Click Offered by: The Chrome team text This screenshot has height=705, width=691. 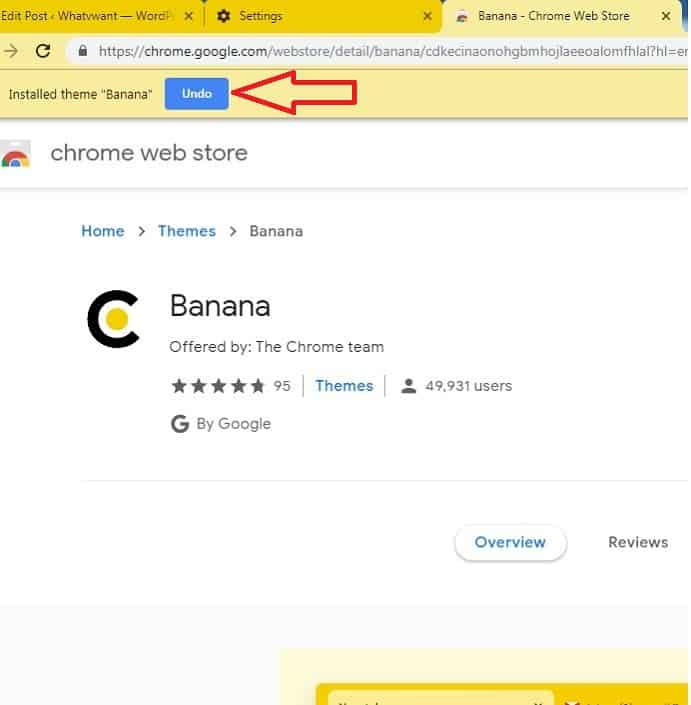[x=276, y=347]
